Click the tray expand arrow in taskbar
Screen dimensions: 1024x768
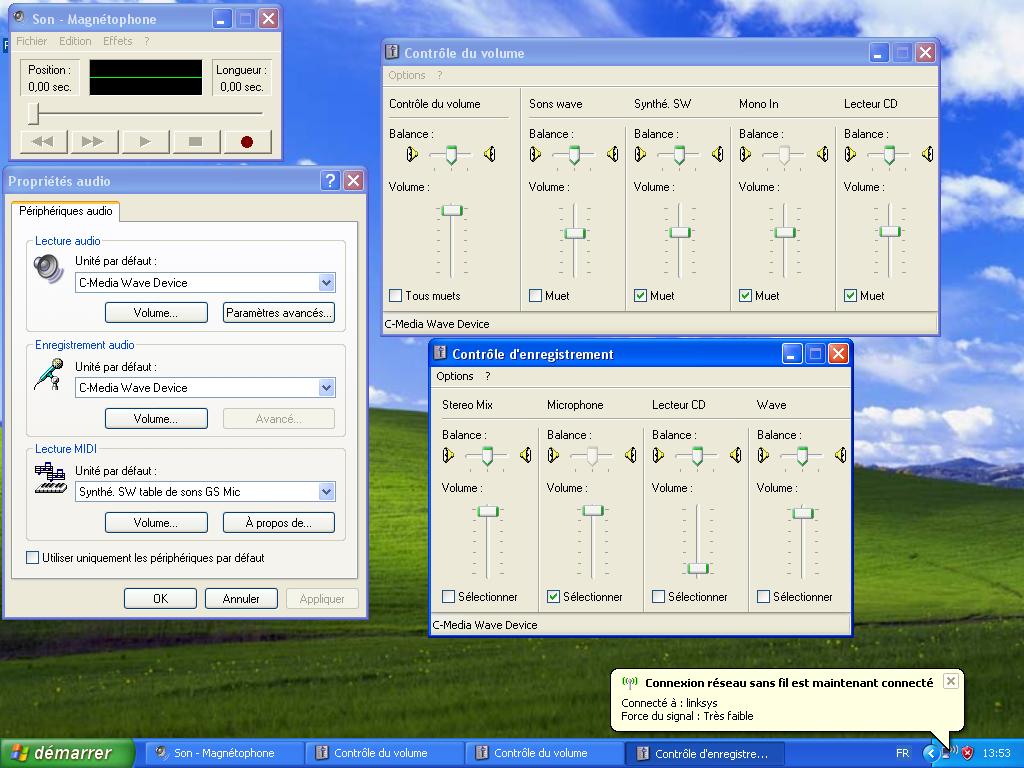(x=931, y=753)
